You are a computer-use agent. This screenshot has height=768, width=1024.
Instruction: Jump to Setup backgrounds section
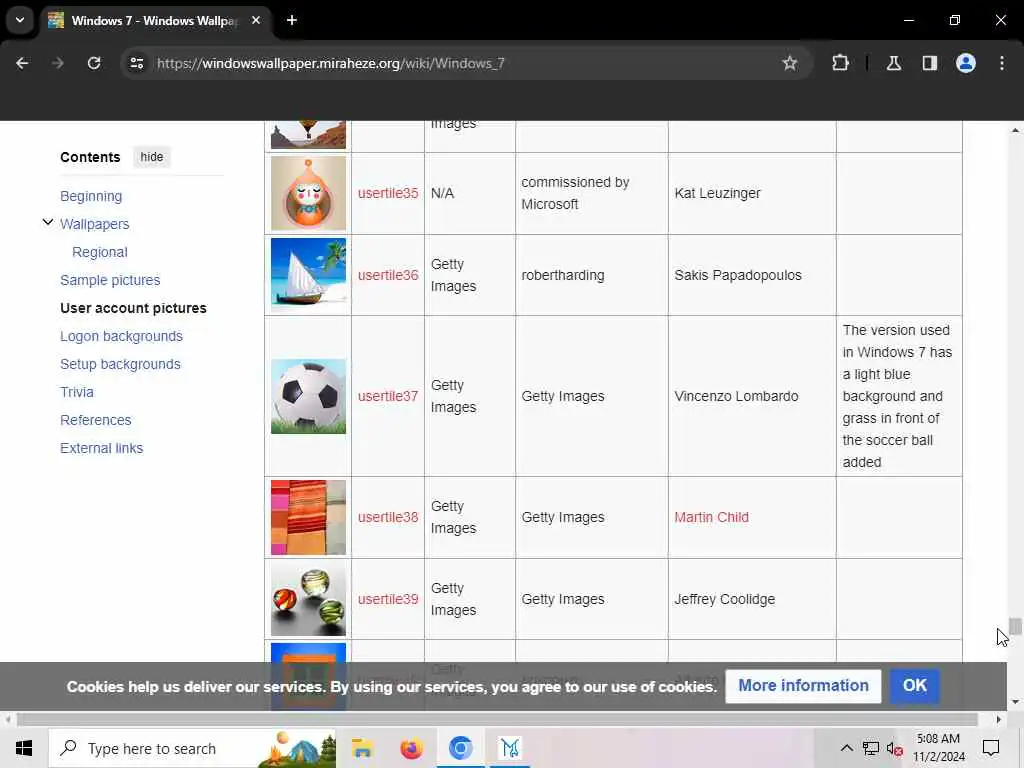120,364
